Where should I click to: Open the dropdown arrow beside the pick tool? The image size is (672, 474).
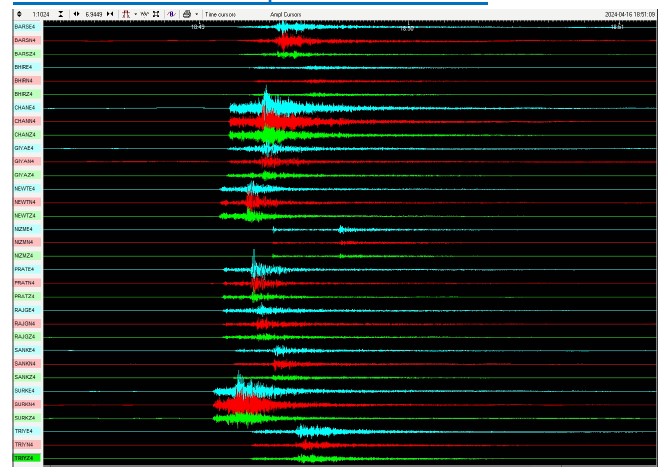coord(134,15)
